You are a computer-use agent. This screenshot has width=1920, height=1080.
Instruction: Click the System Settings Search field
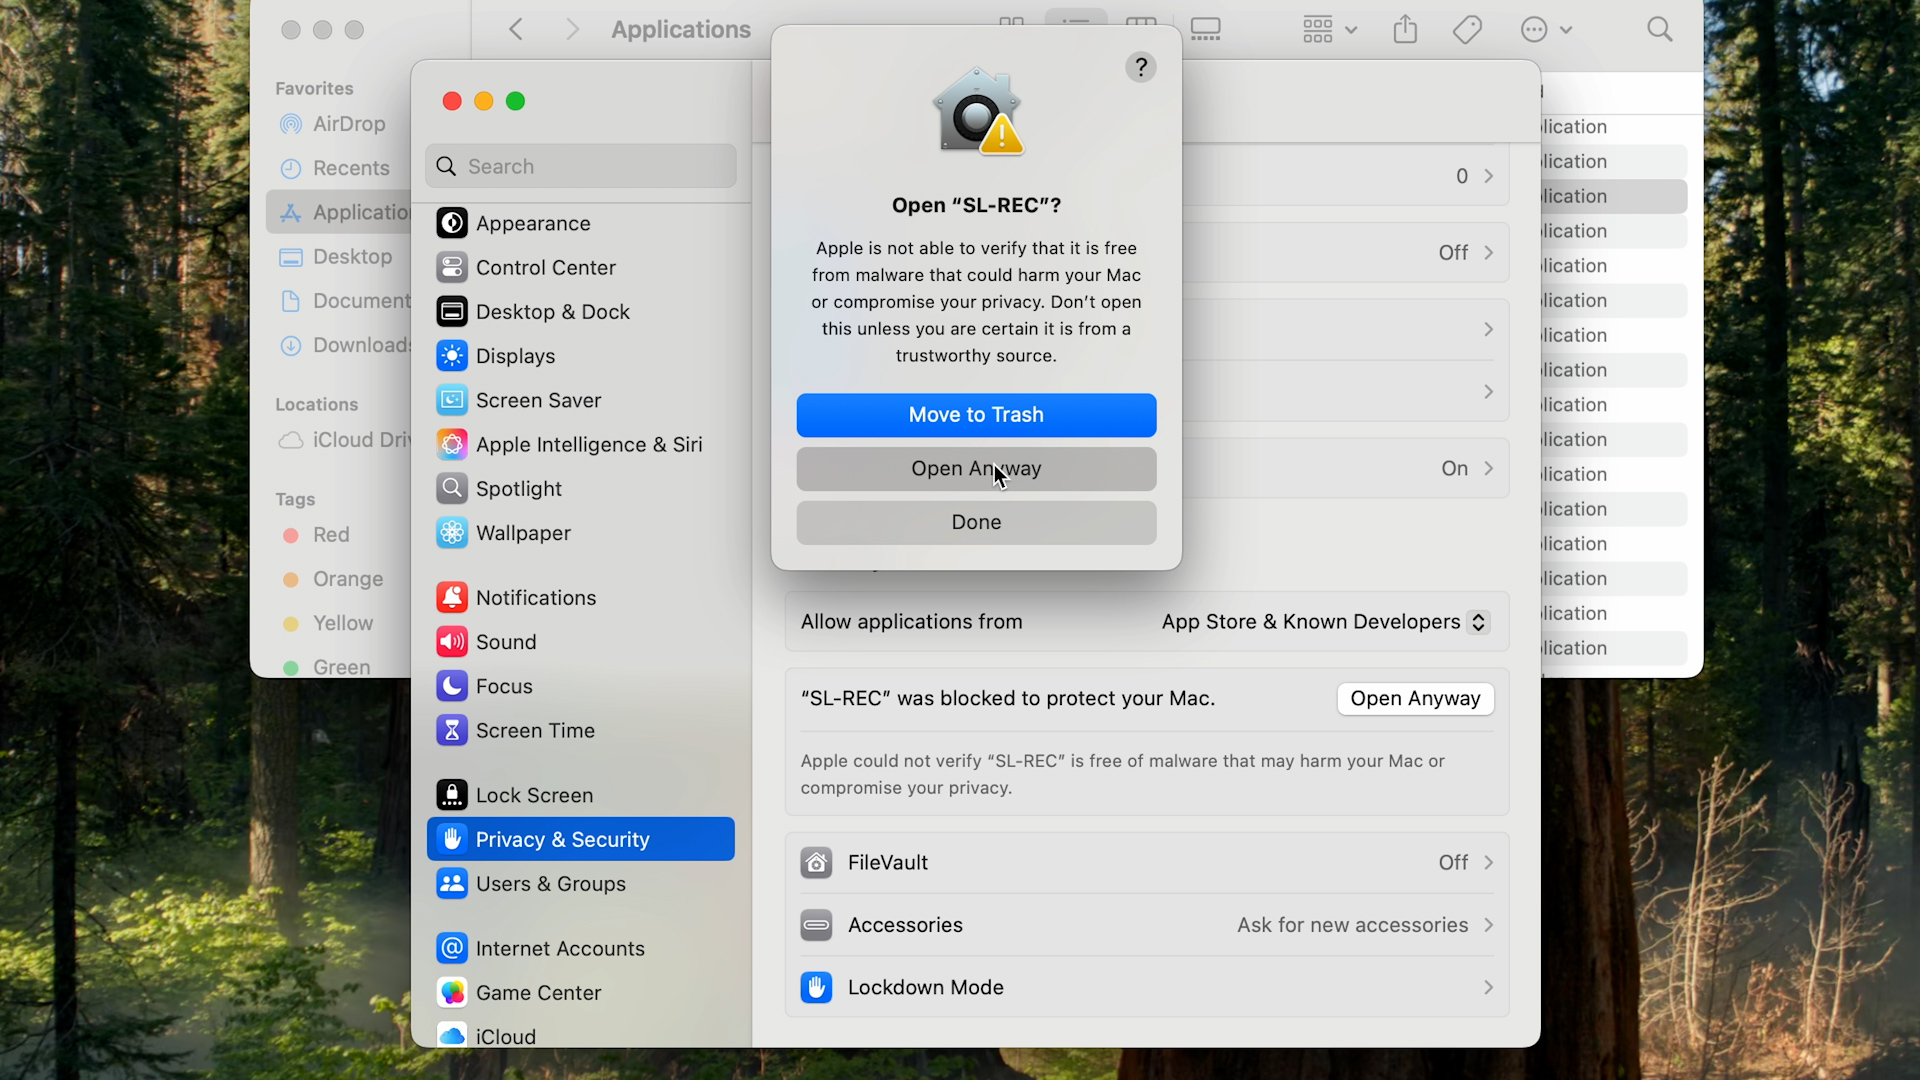click(x=580, y=166)
